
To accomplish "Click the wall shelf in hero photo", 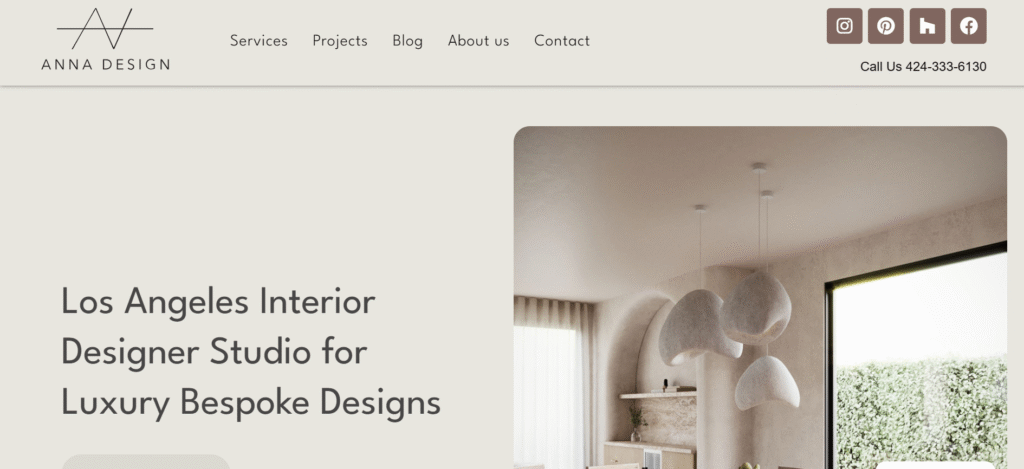I will [658, 395].
